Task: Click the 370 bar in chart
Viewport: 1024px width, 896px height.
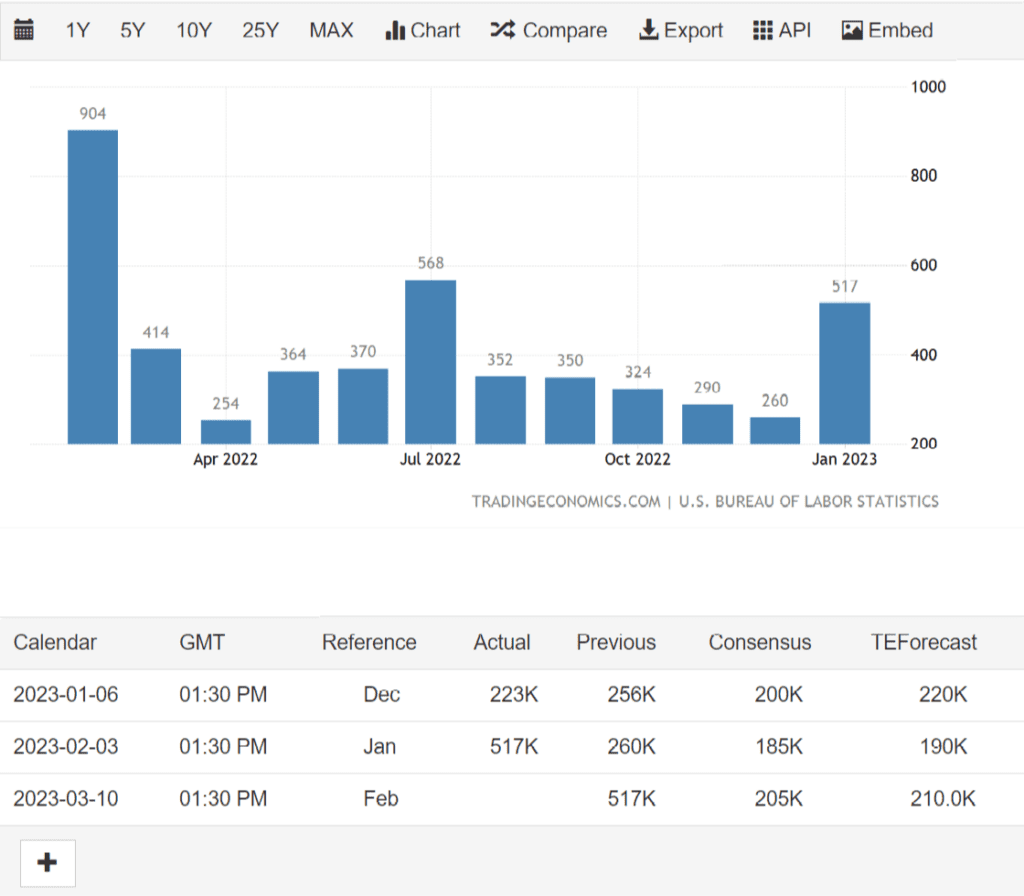Action: click(363, 406)
